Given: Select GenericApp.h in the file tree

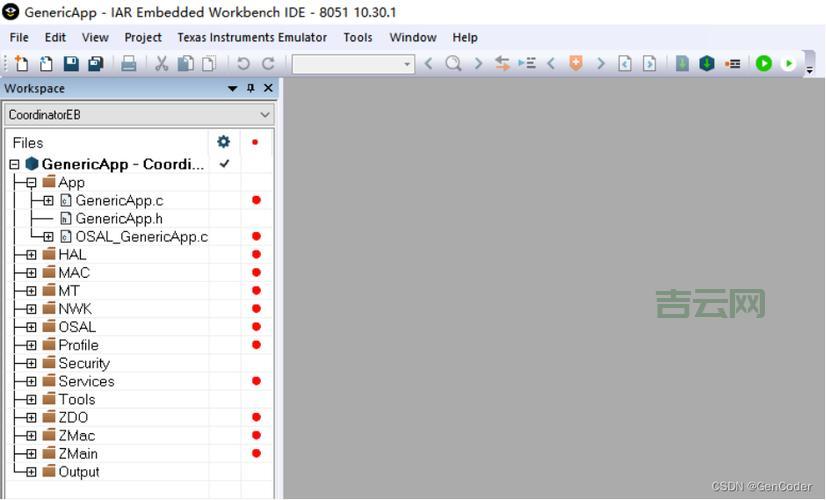Looking at the screenshot, I should [x=118, y=219].
